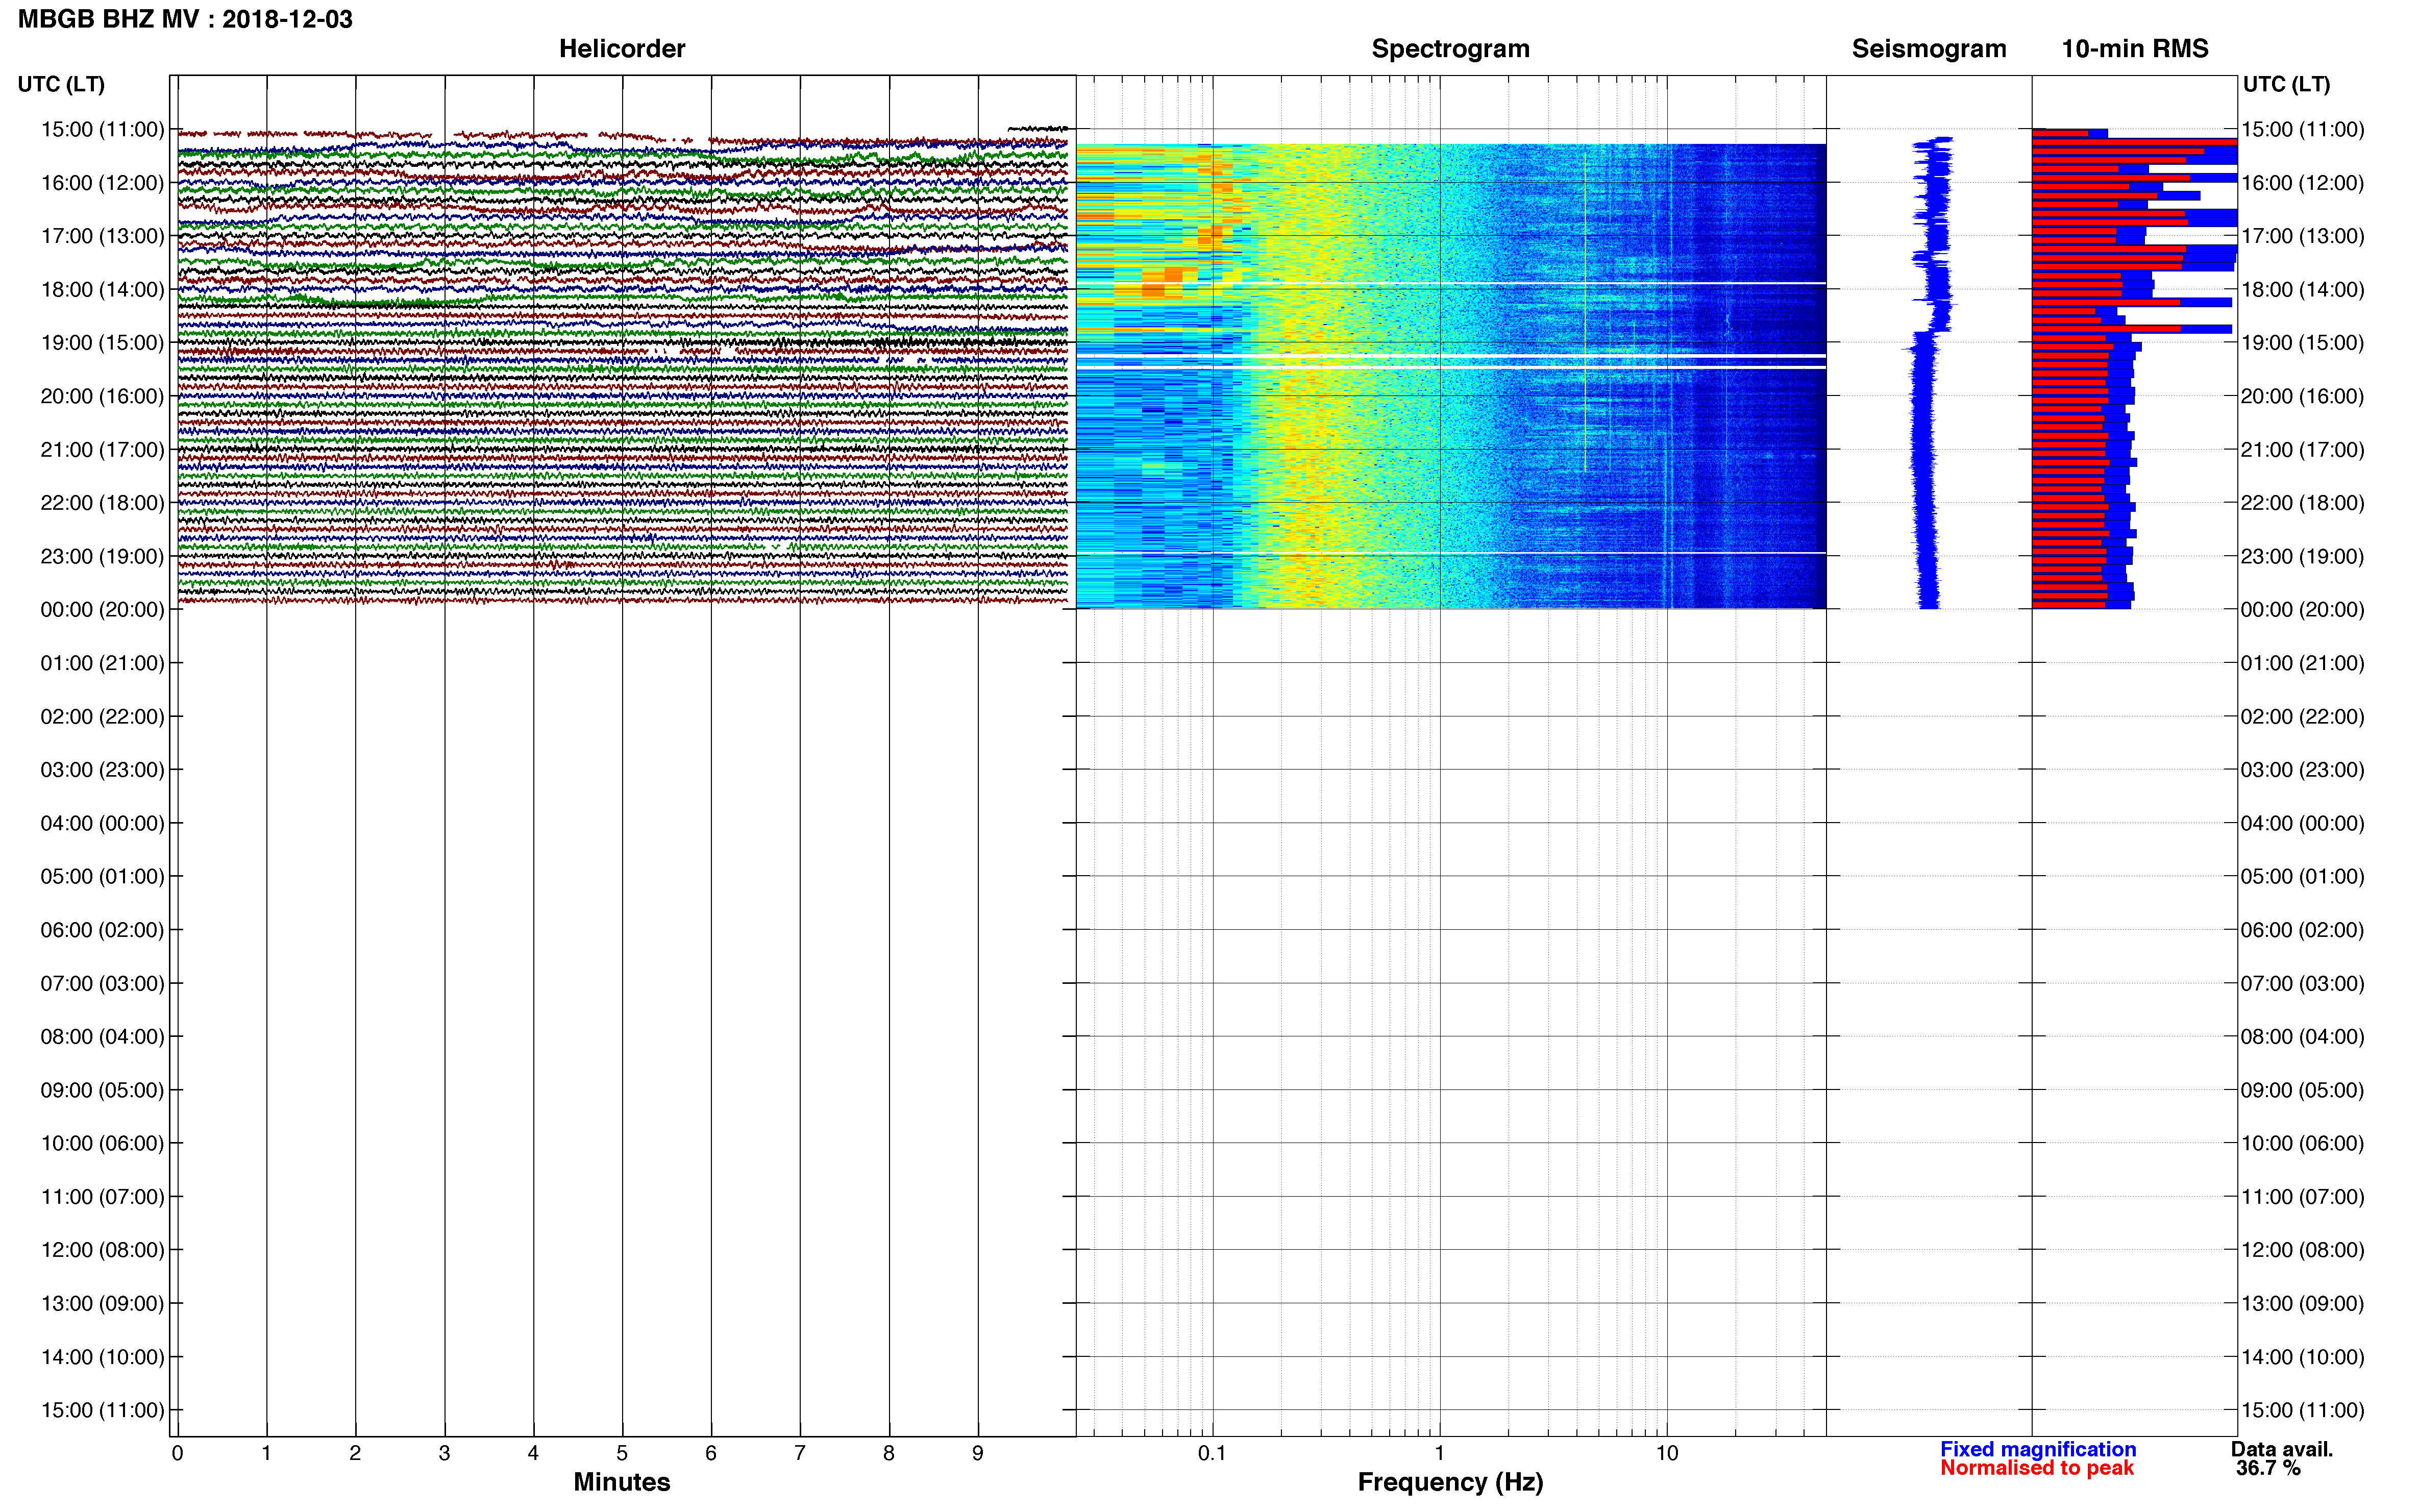Click the 'Data avail.' label
This screenshot has height=1512, width=2419.
click(x=2282, y=1449)
